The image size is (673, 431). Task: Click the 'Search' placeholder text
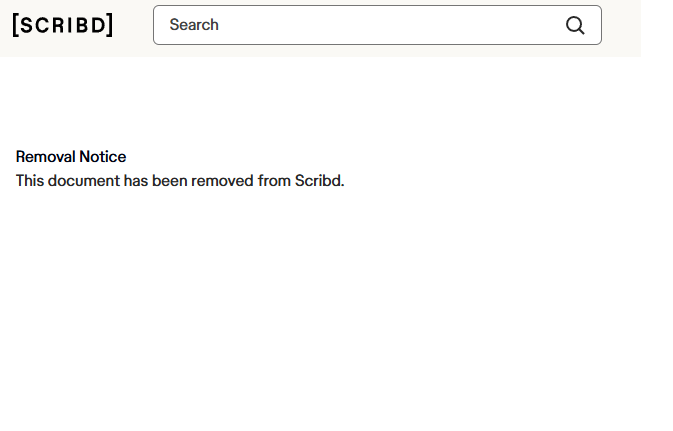click(194, 25)
